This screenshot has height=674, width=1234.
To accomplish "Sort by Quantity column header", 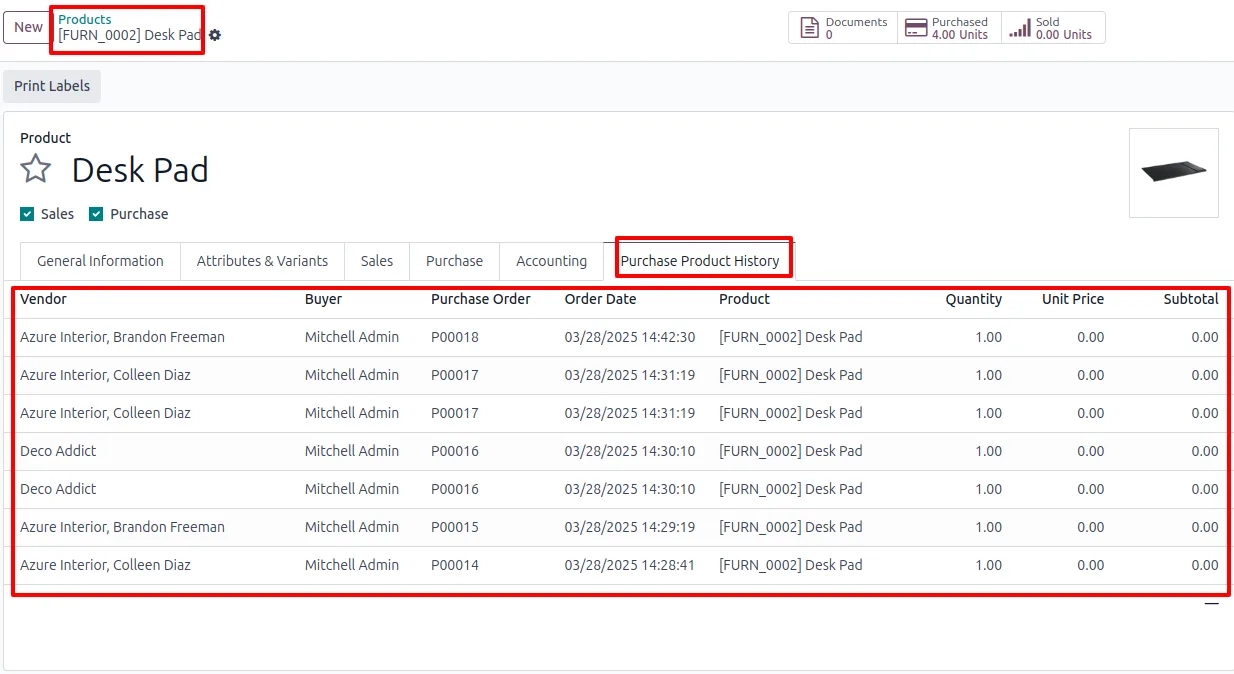I will click(x=973, y=299).
